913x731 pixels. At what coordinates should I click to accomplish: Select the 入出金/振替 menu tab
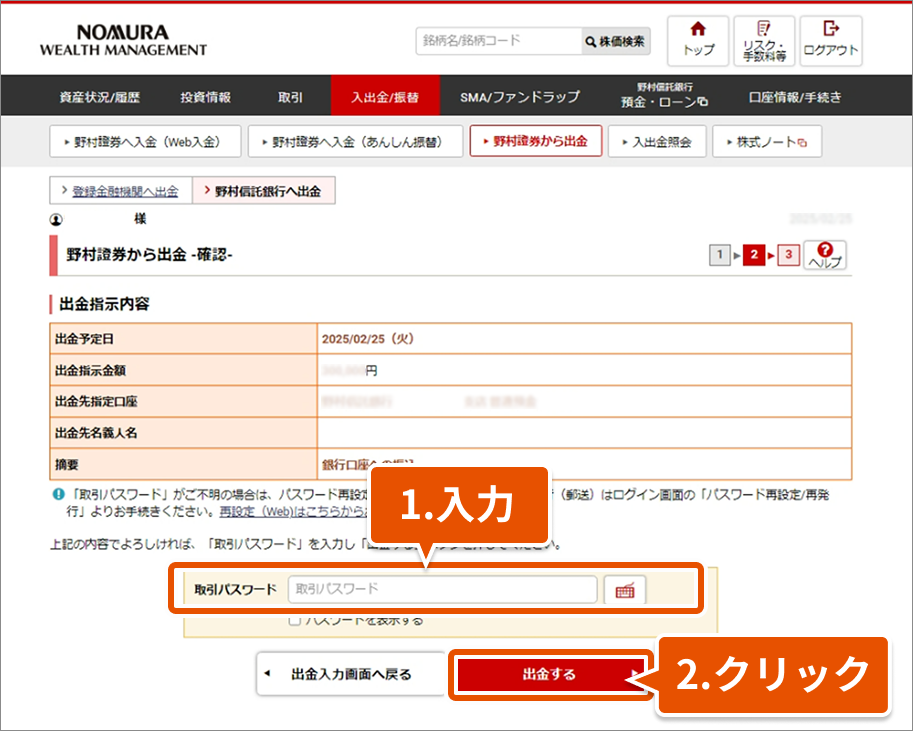(384, 97)
